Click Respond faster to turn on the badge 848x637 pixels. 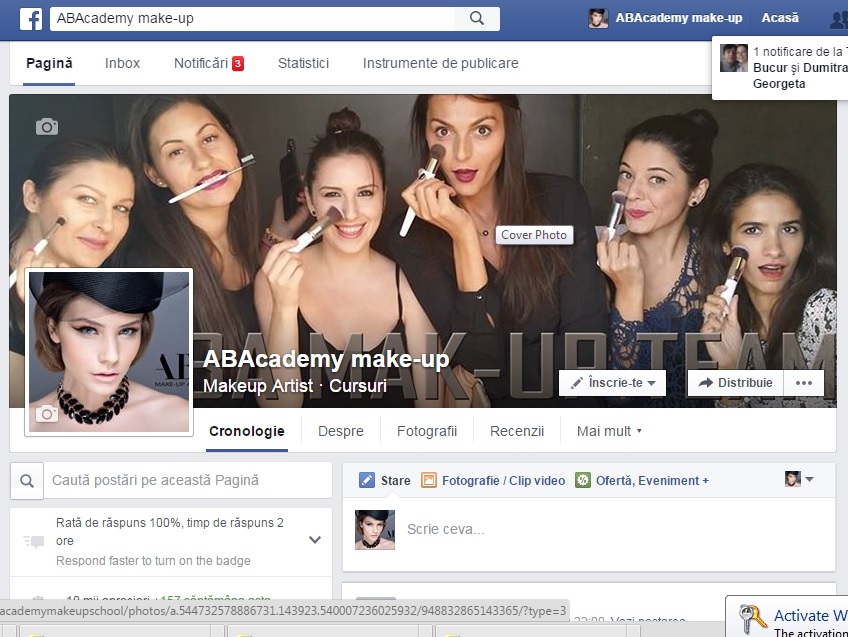(x=154, y=561)
